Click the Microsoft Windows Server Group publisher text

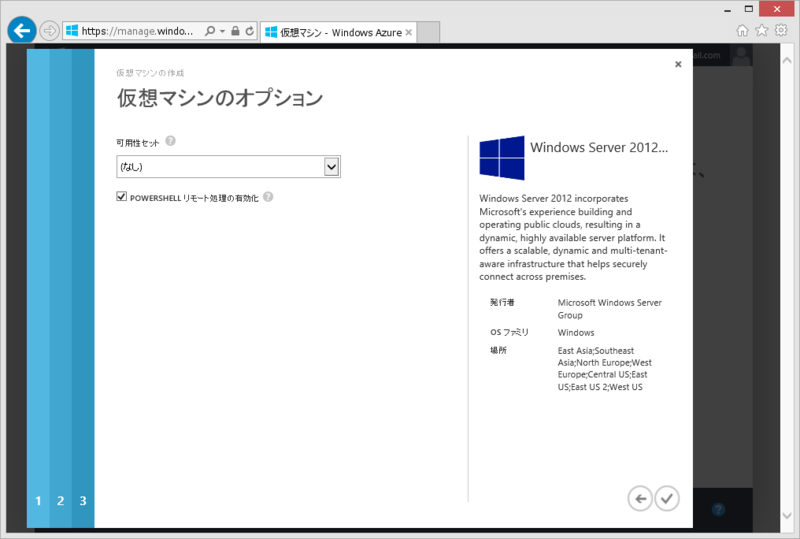tap(609, 309)
